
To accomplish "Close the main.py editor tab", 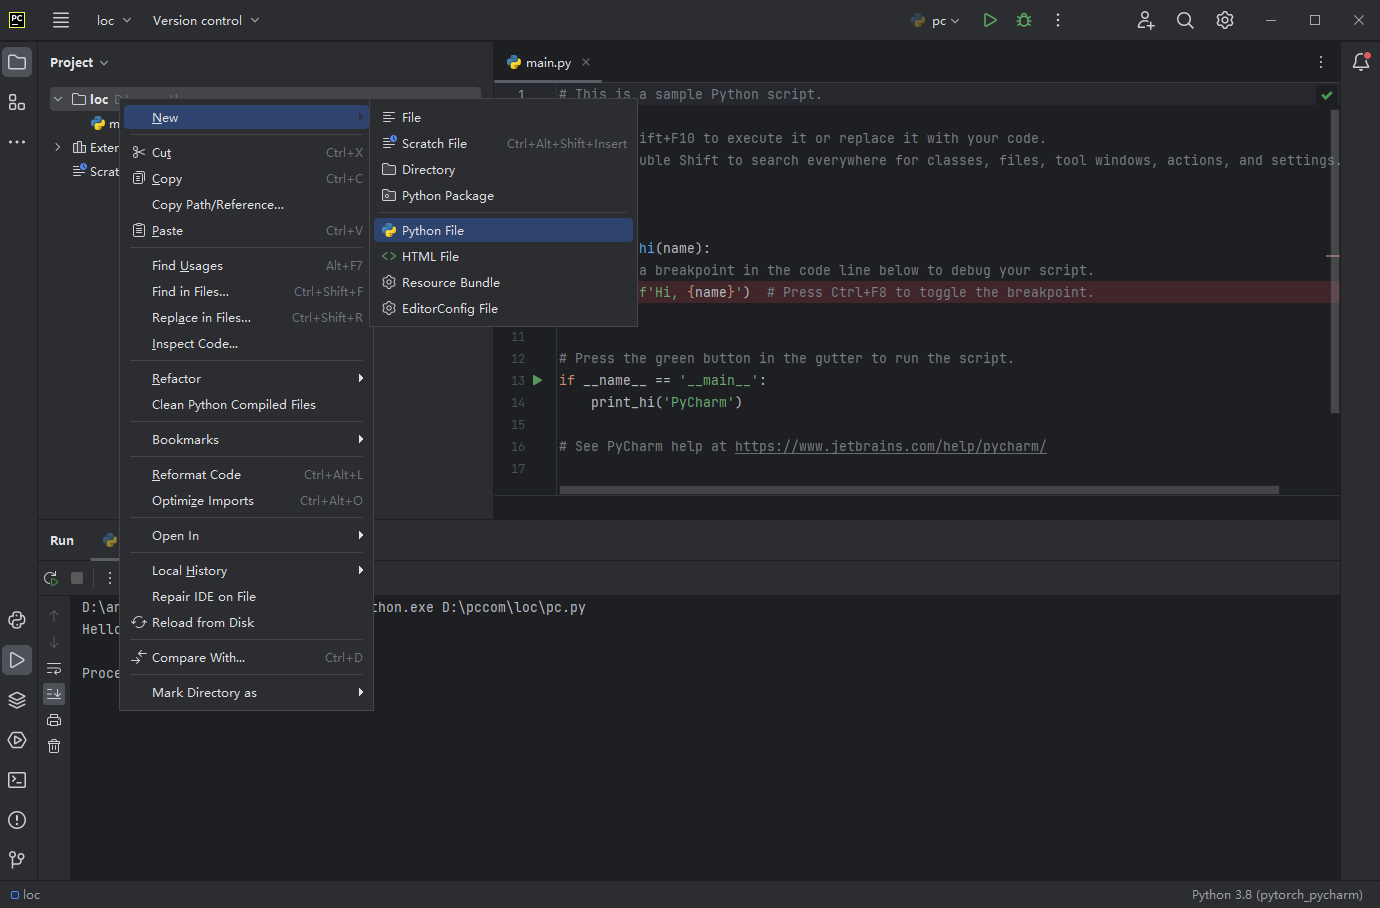I will [x=586, y=62].
